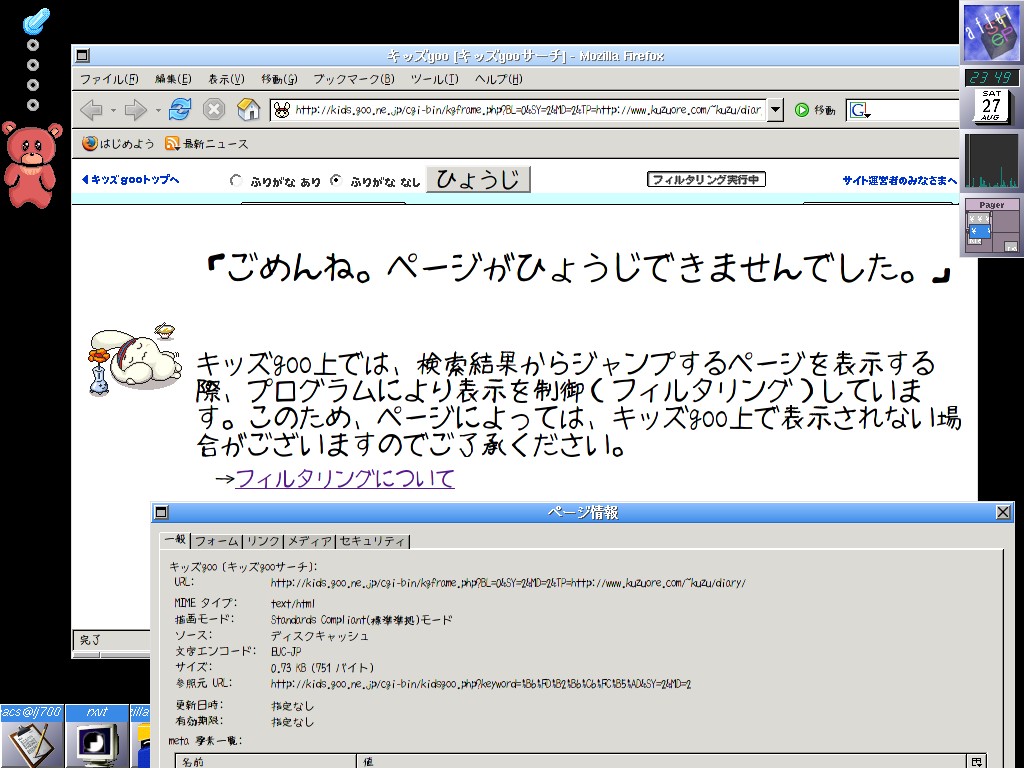Click the Firefox window menu icon in titlebar
The image size is (1024, 768).
point(82,56)
